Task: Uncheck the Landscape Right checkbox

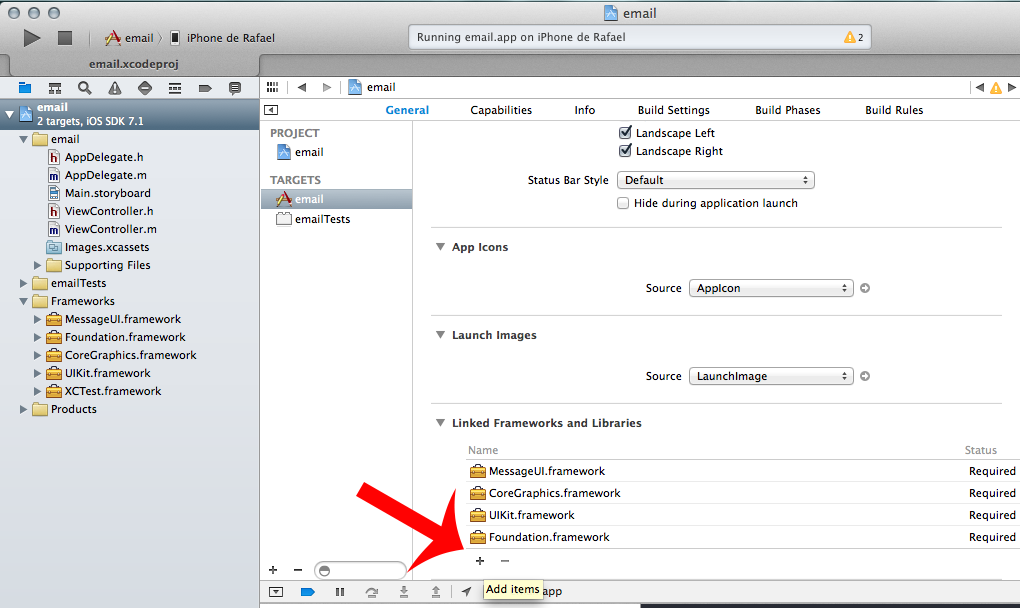Action: click(x=626, y=151)
